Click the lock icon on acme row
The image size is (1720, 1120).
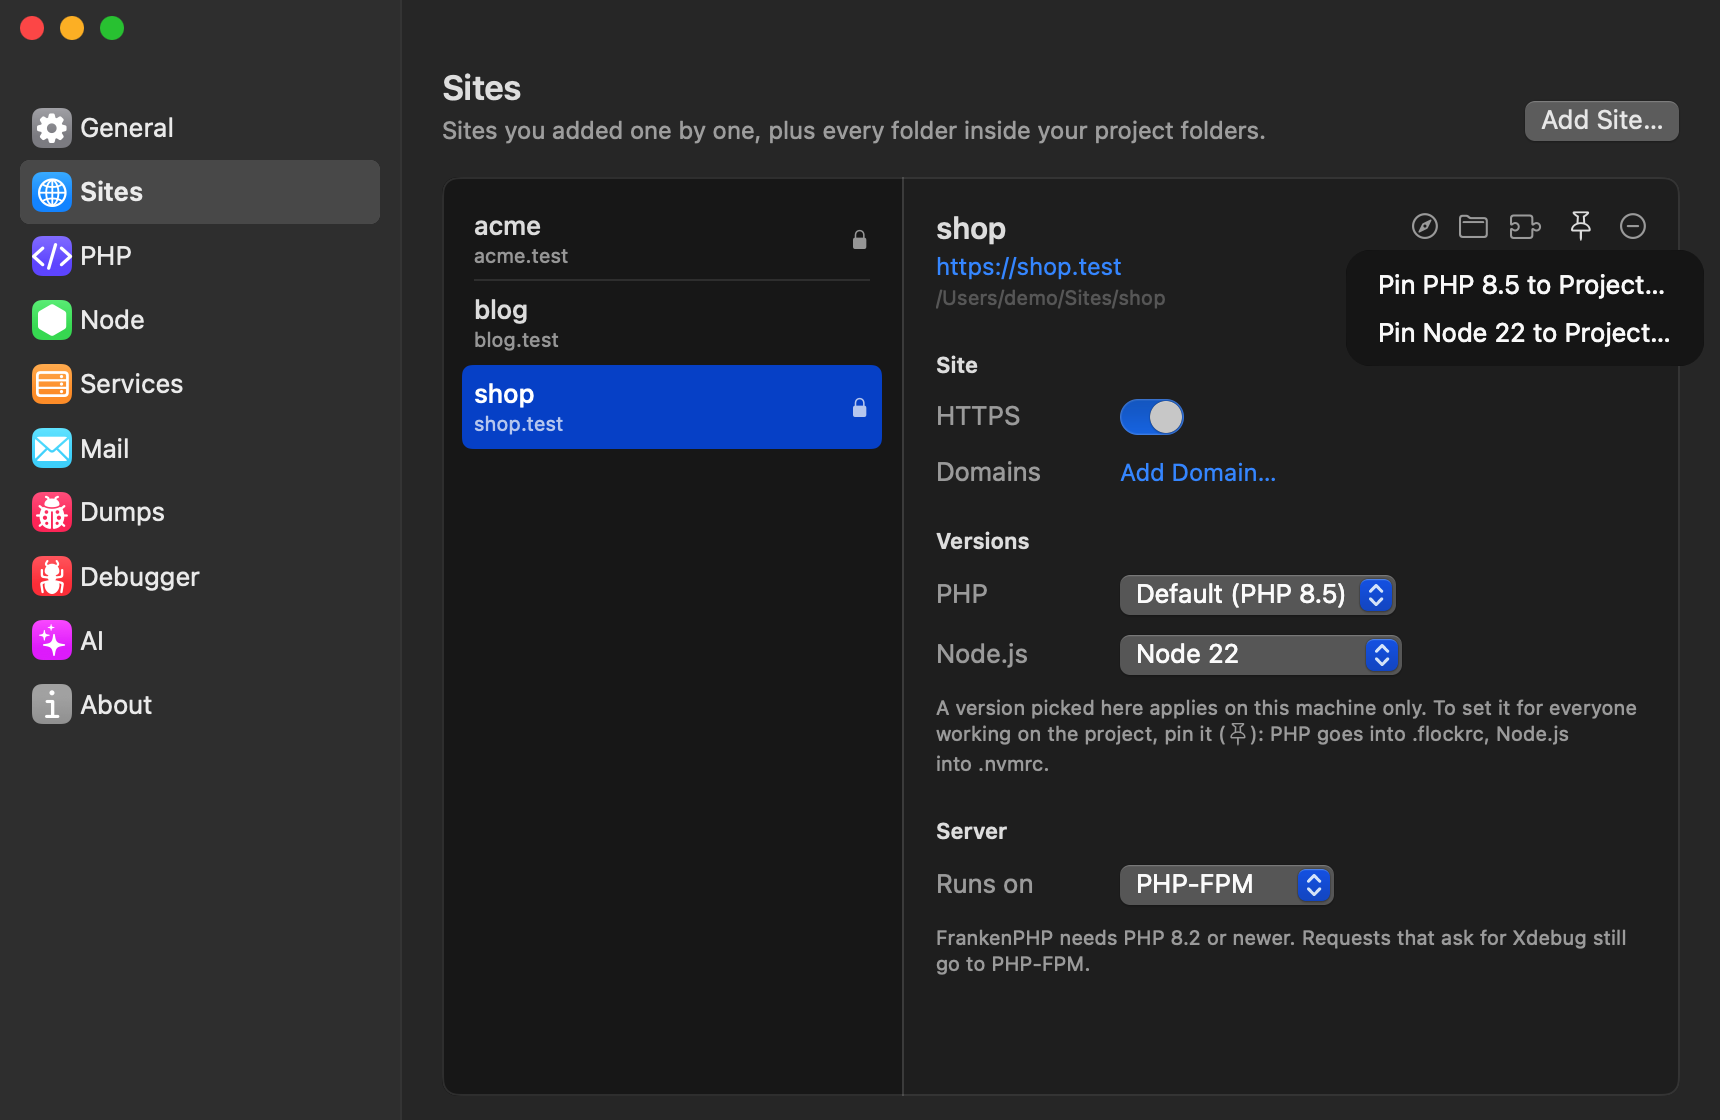(859, 240)
